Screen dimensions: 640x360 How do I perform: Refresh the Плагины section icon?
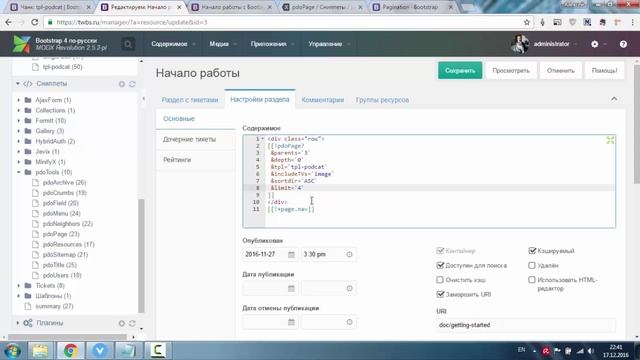point(132,323)
